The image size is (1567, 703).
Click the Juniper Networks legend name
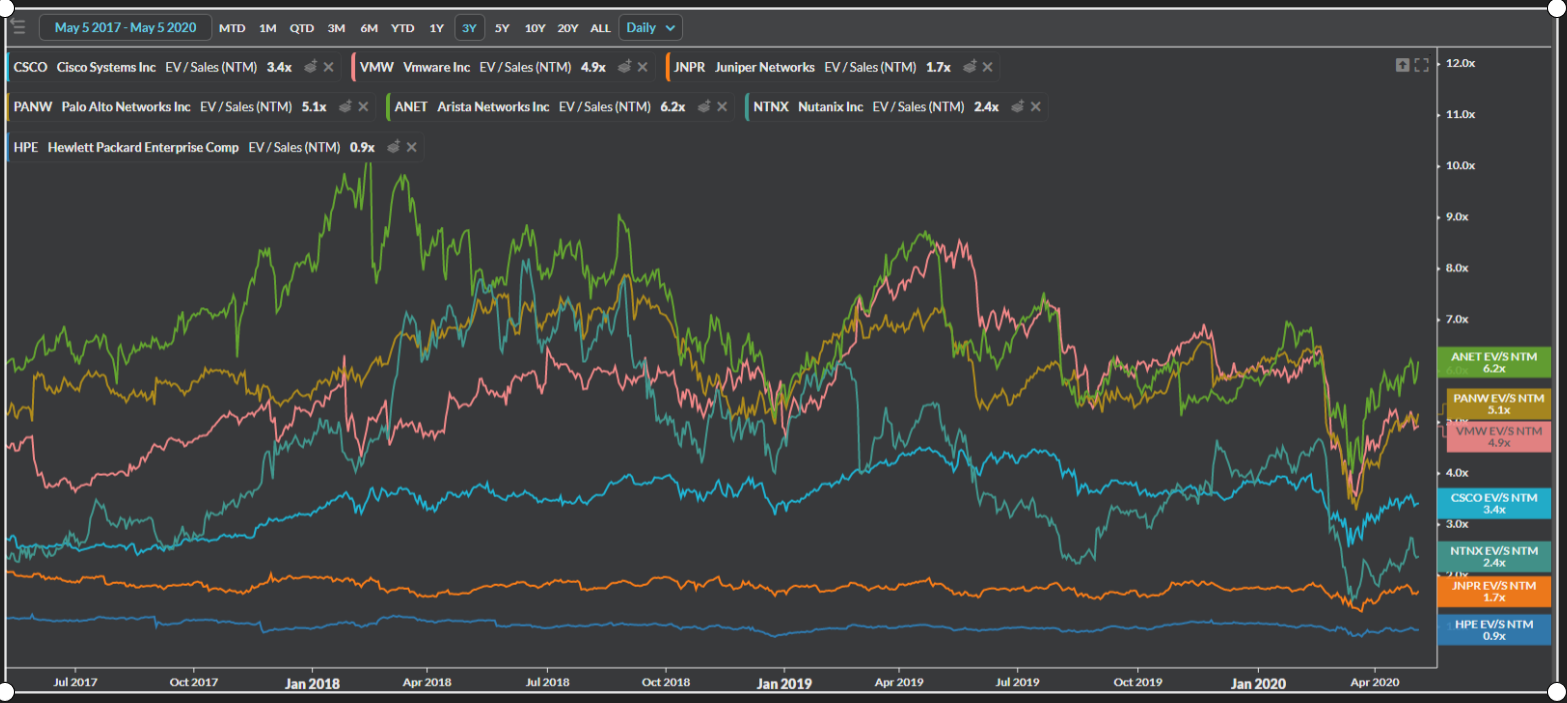click(767, 67)
